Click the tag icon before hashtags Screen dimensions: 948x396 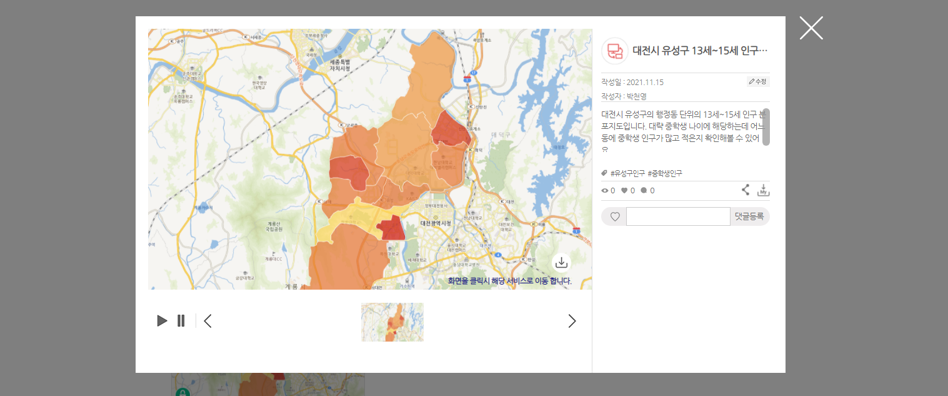click(605, 173)
